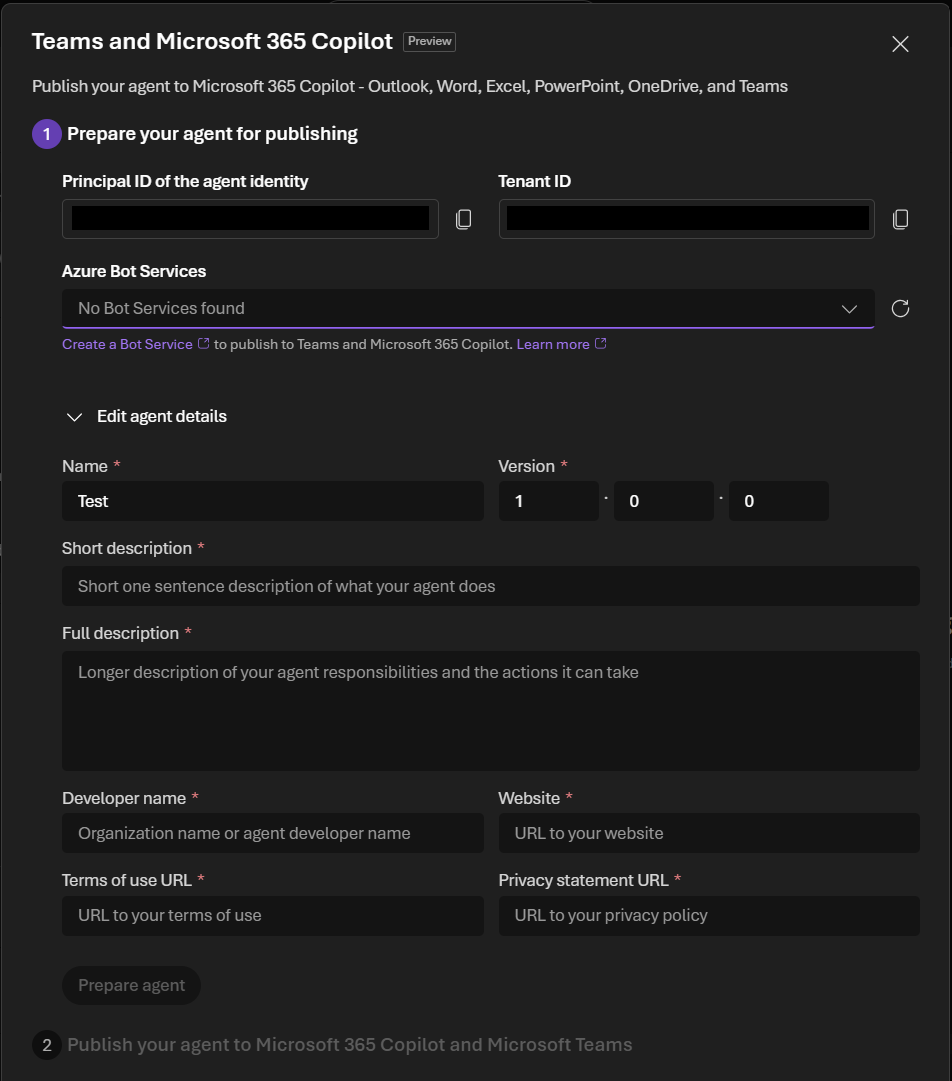Focus the Developer name input
The width and height of the screenshot is (952, 1081).
(x=272, y=833)
